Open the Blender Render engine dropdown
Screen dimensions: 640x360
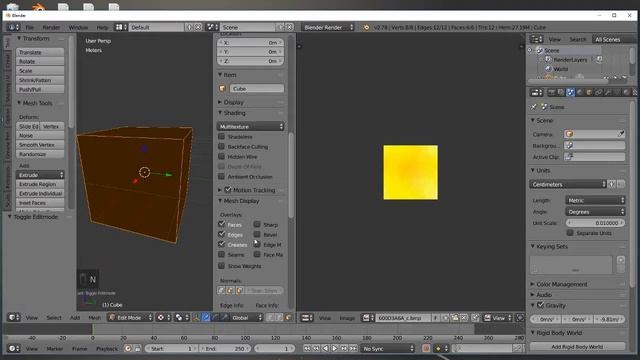(328, 27)
